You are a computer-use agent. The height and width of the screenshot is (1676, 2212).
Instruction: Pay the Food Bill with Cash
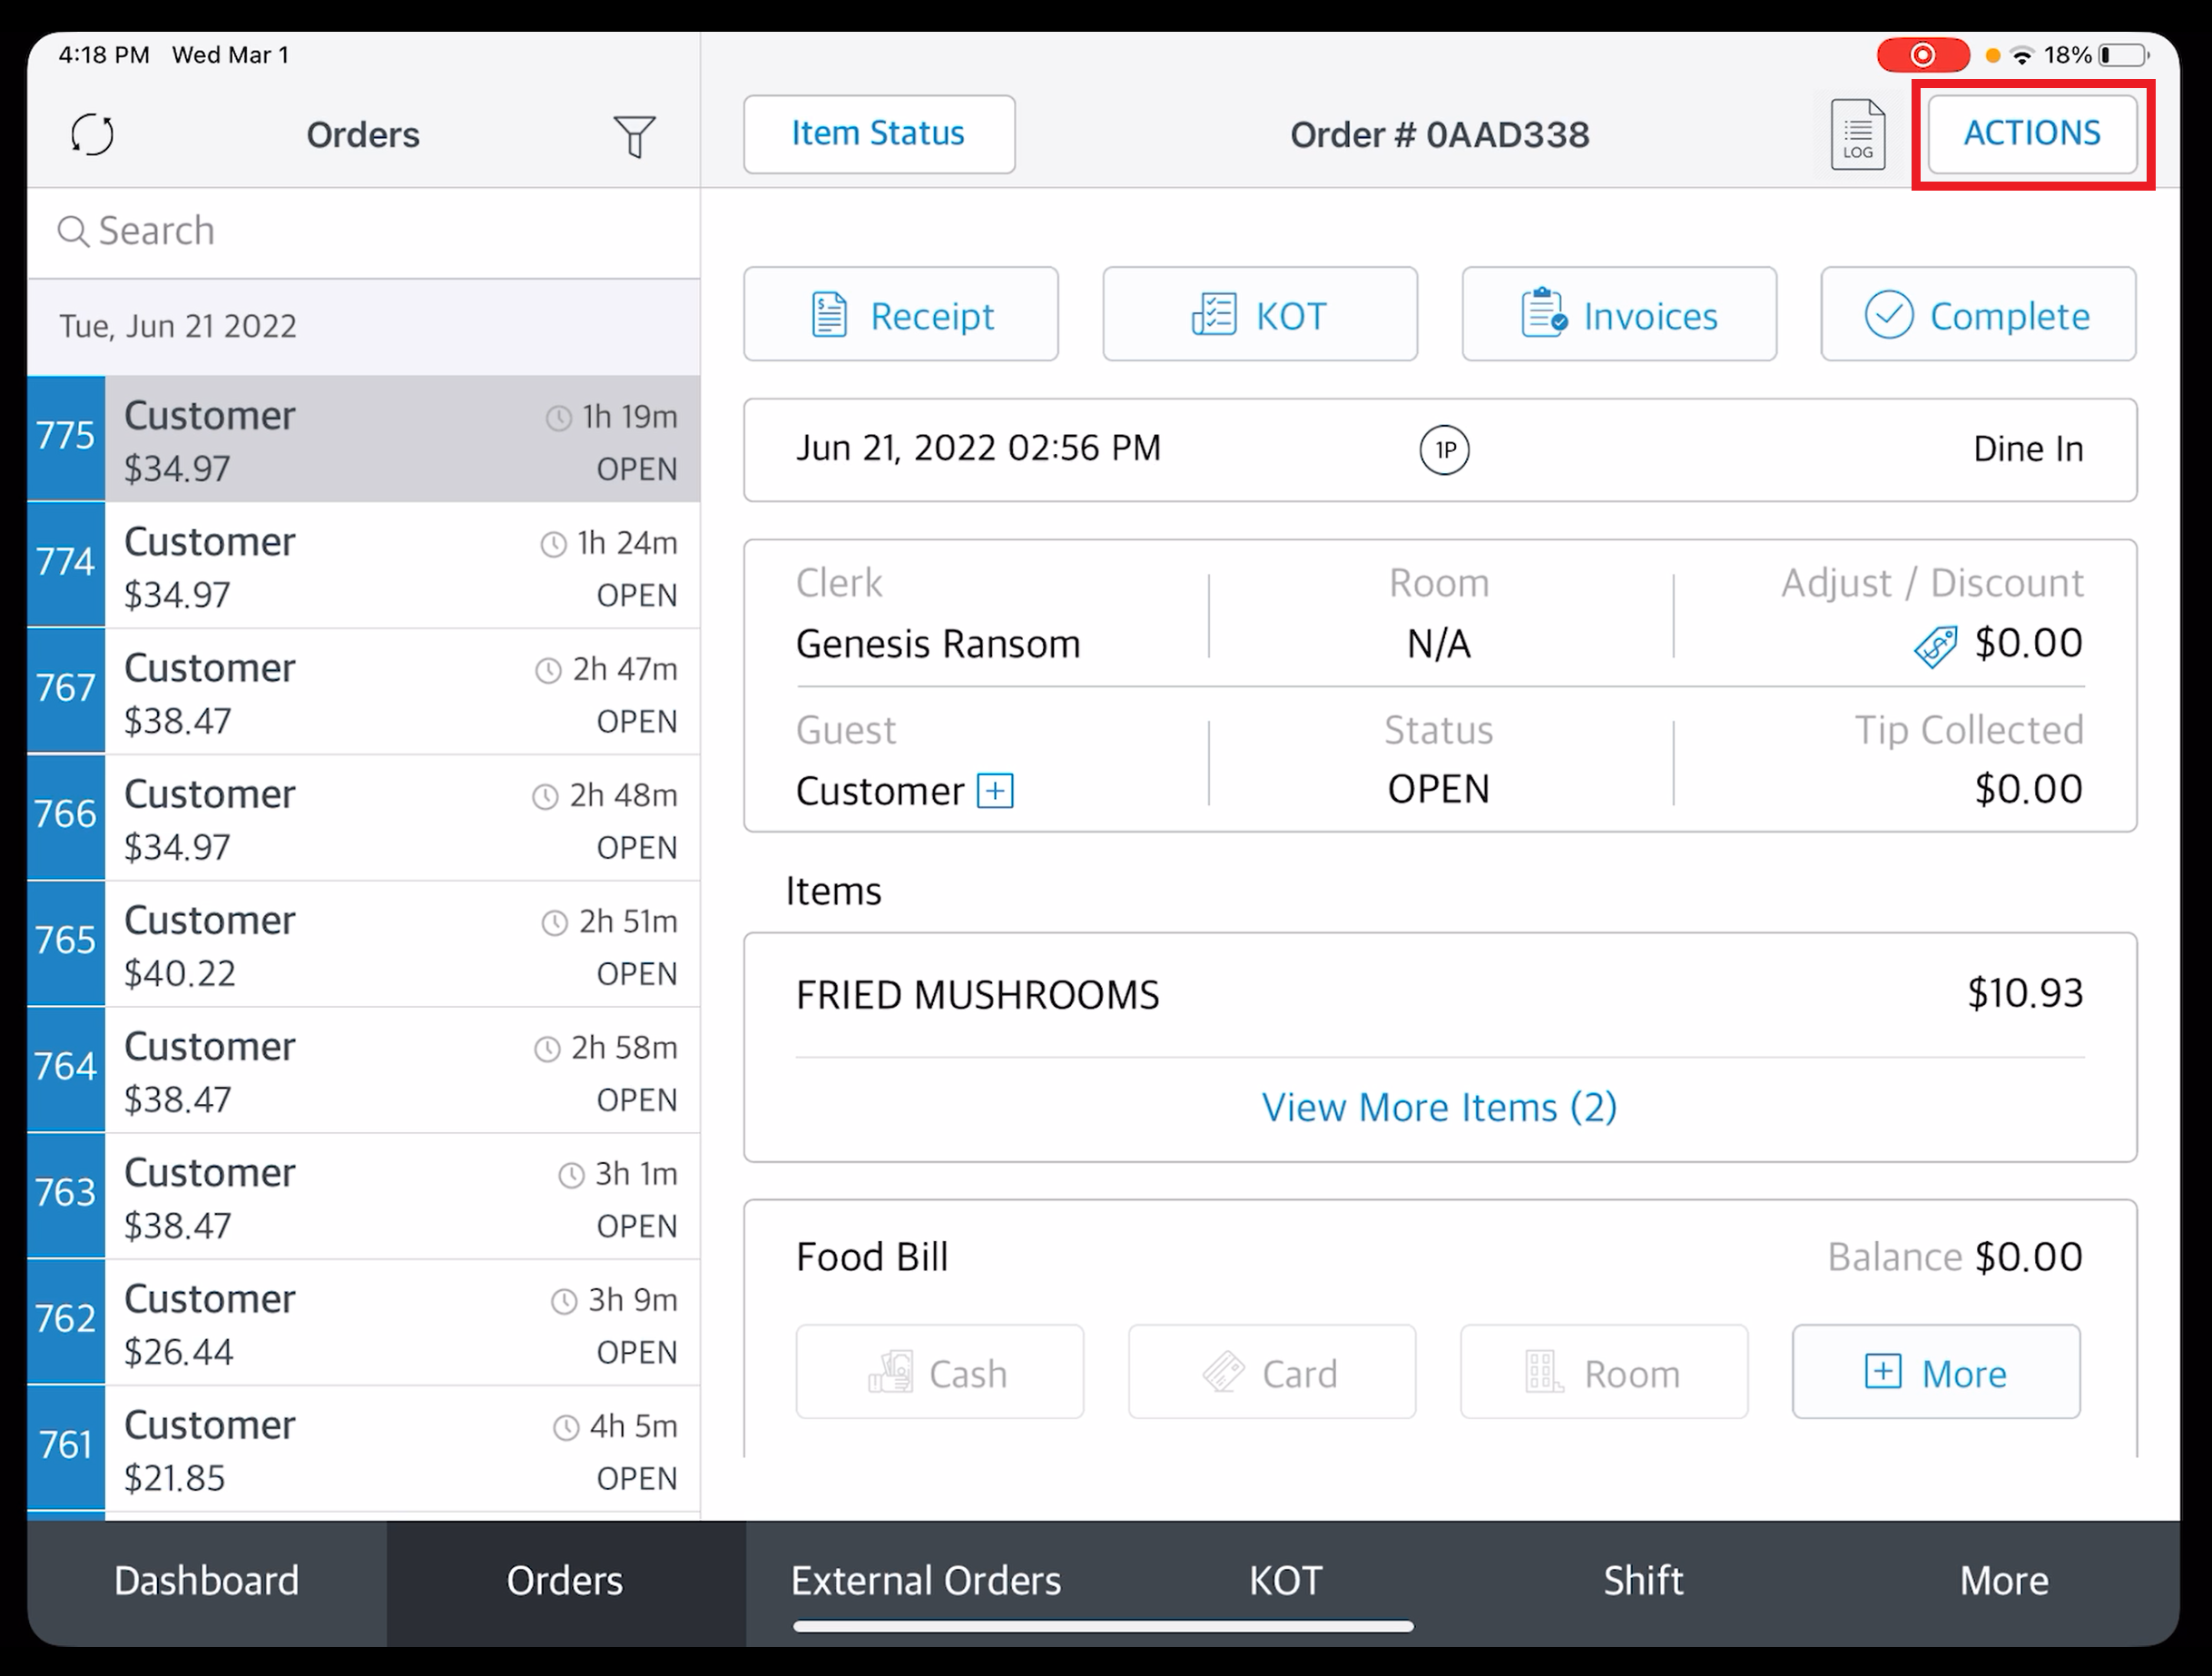point(938,1372)
